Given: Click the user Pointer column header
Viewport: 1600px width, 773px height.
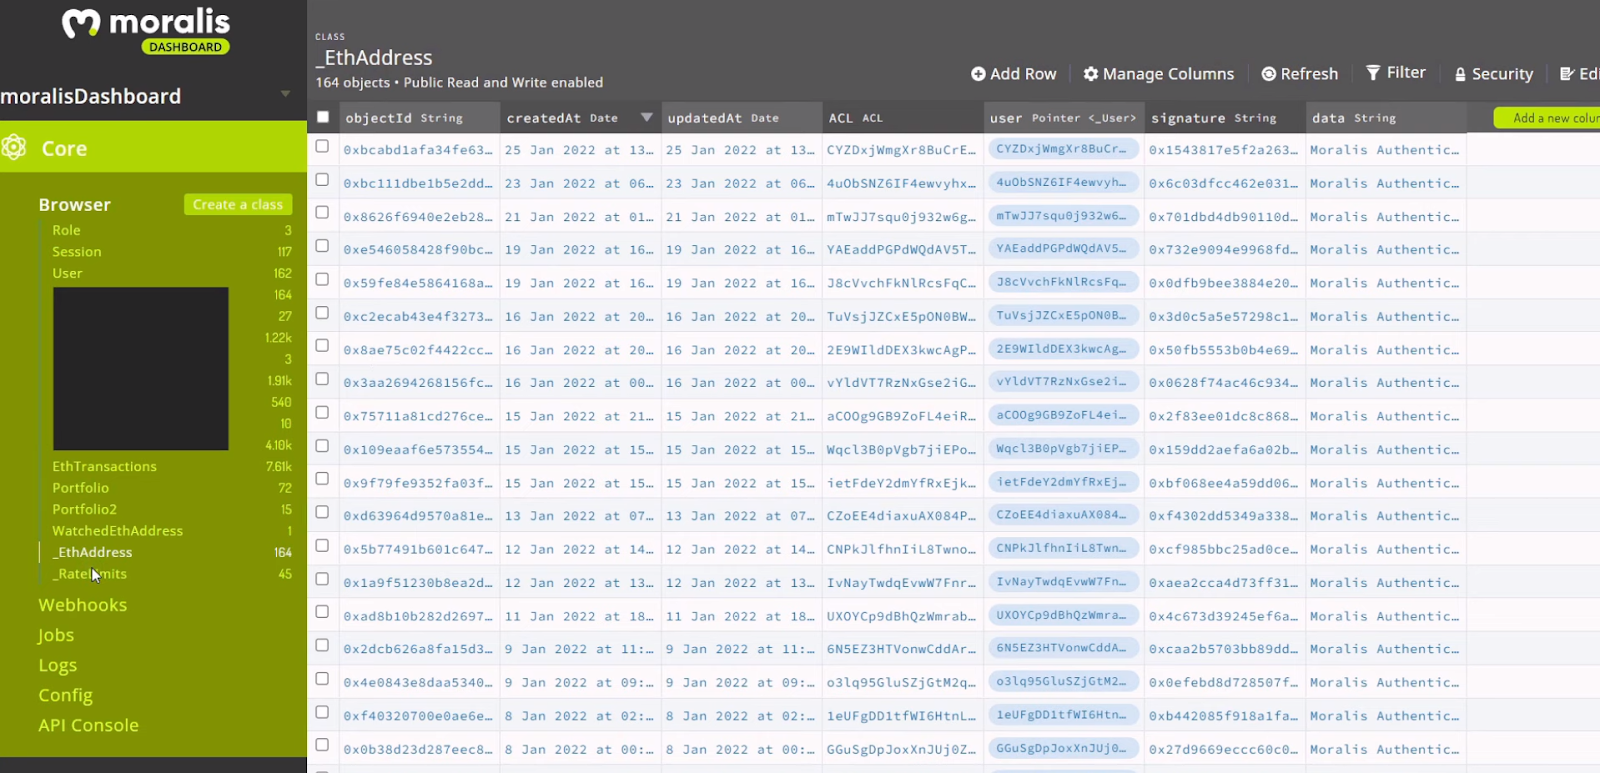Looking at the screenshot, I should pyautogui.click(x=1064, y=118).
